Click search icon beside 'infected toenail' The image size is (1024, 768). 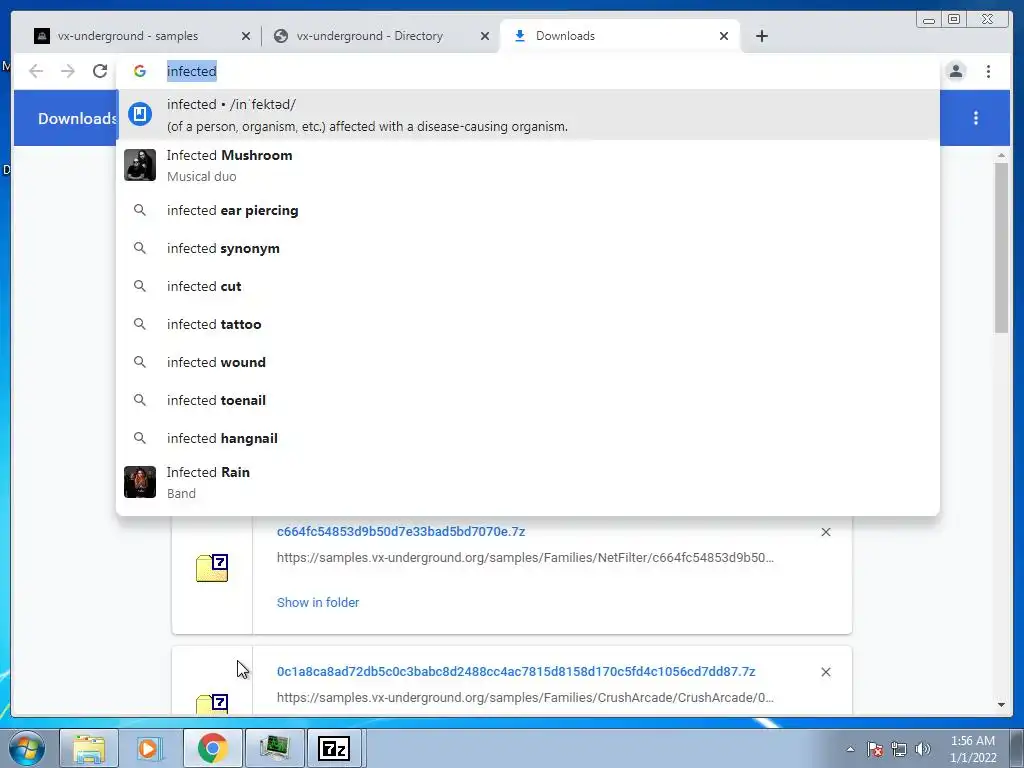pyautogui.click(x=140, y=400)
